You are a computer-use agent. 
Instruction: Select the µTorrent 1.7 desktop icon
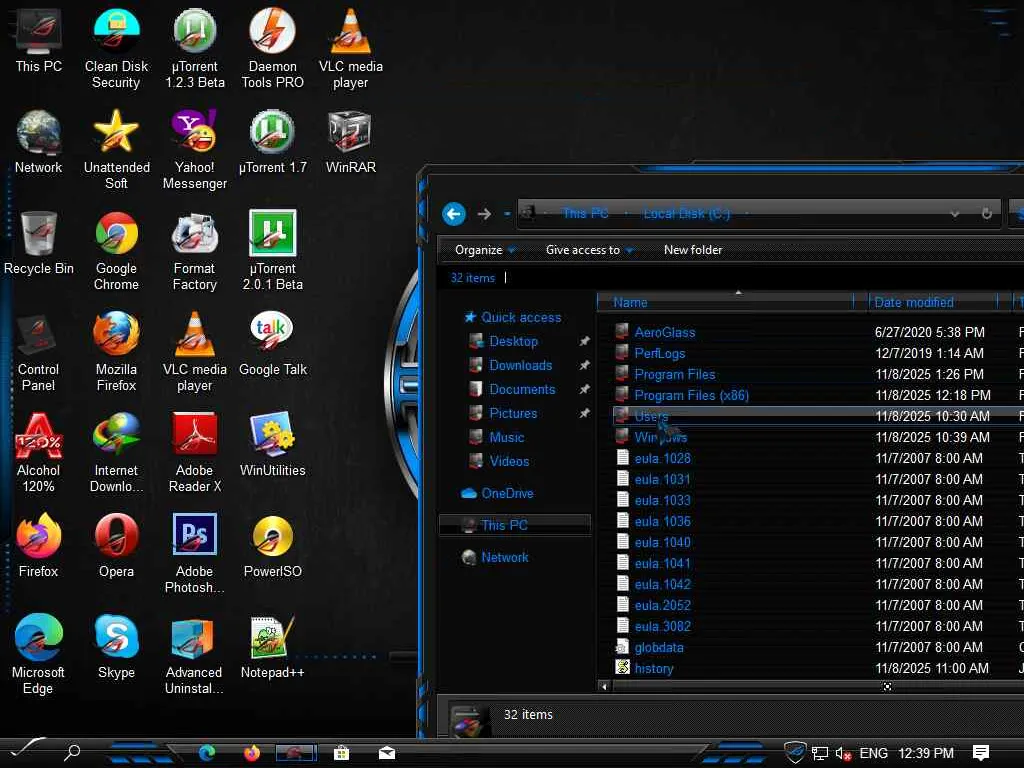point(272,142)
